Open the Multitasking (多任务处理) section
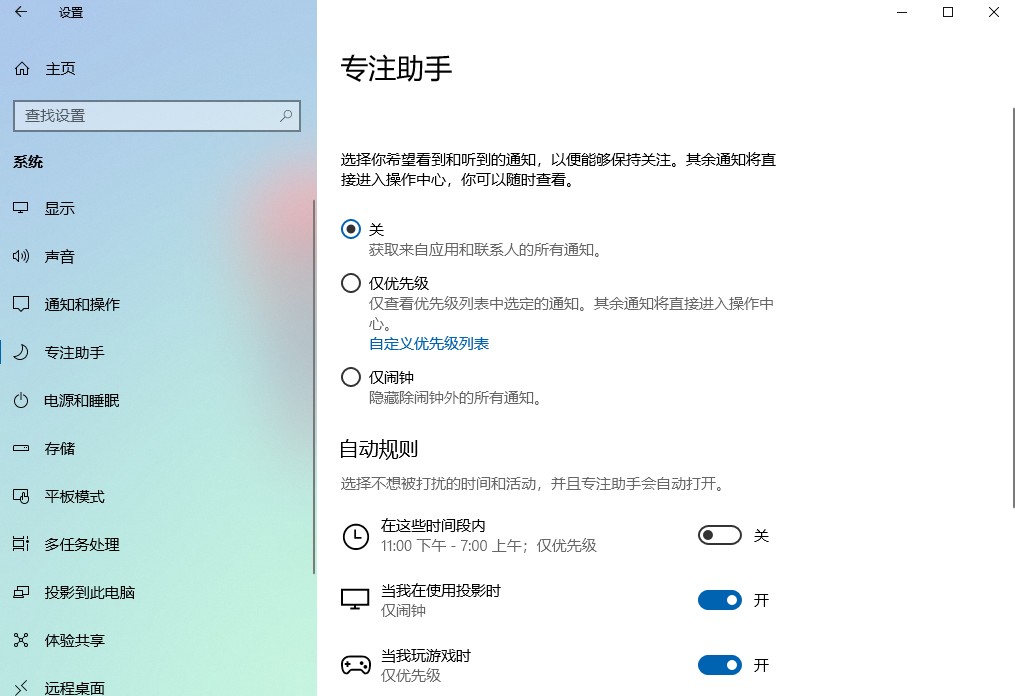This screenshot has width=1015, height=696. (82, 545)
